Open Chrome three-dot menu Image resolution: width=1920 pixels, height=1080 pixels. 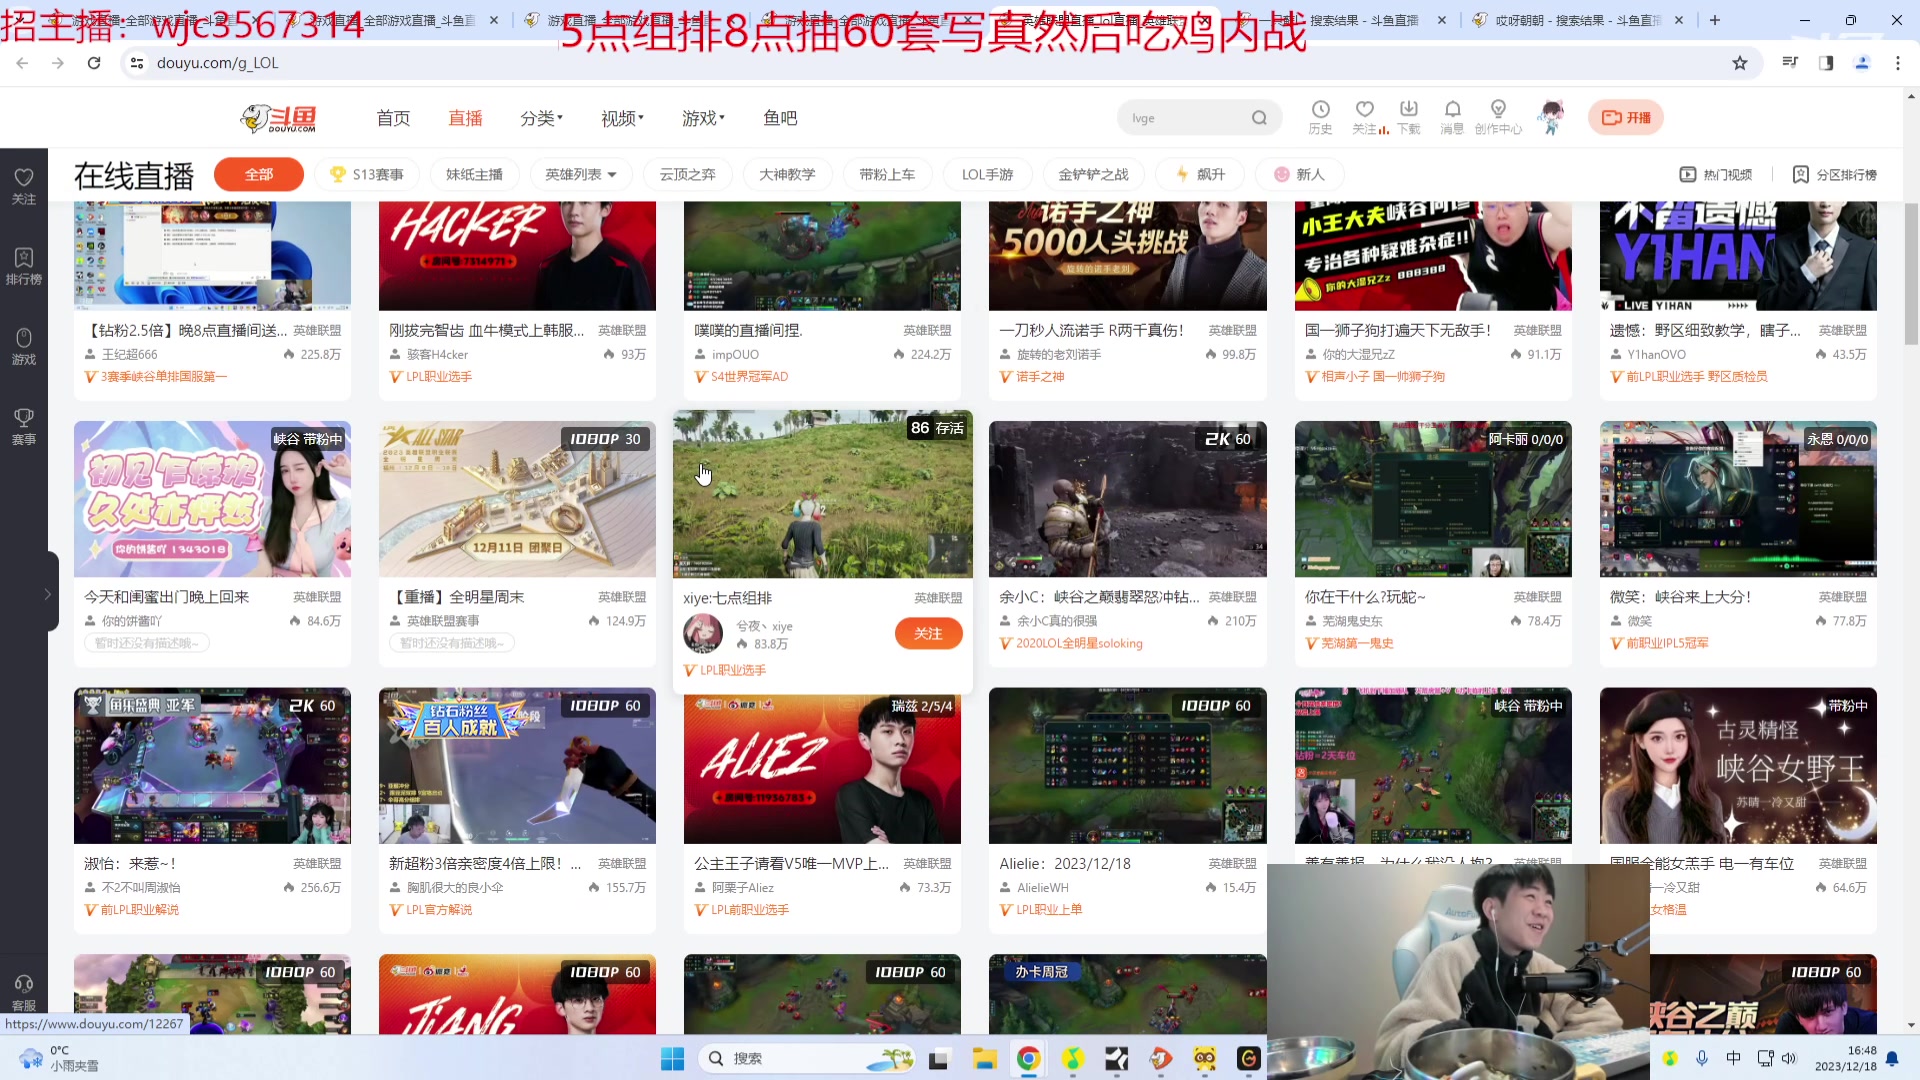[1898, 63]
